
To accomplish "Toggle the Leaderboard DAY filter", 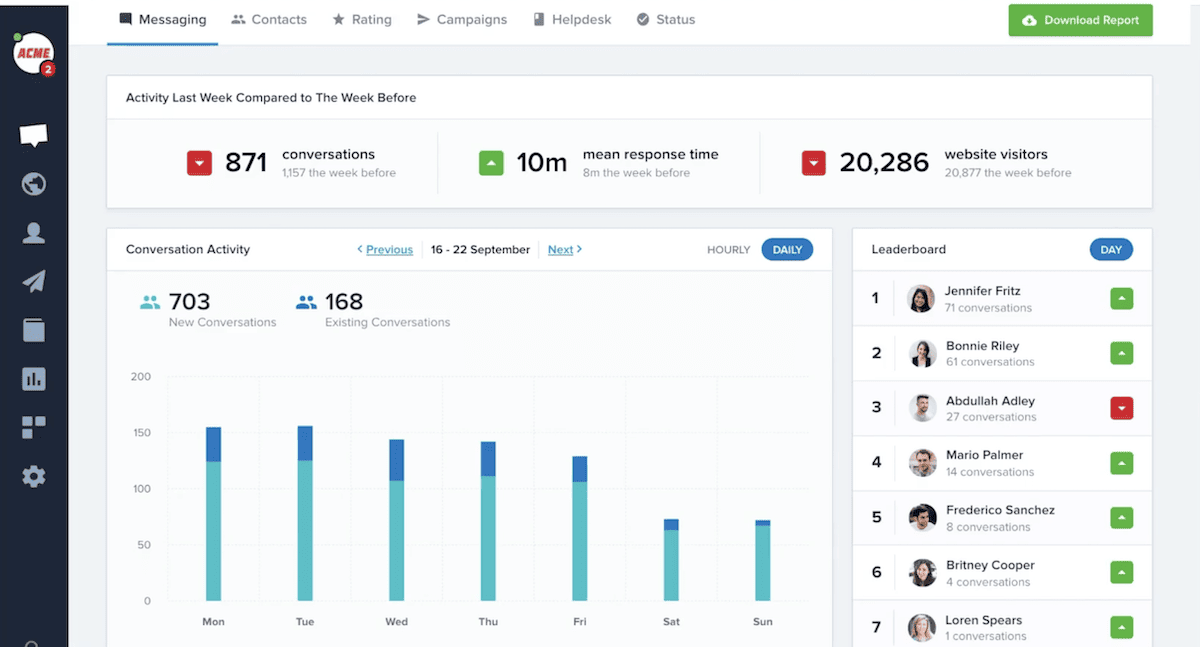I will [x=1111, y=250].
